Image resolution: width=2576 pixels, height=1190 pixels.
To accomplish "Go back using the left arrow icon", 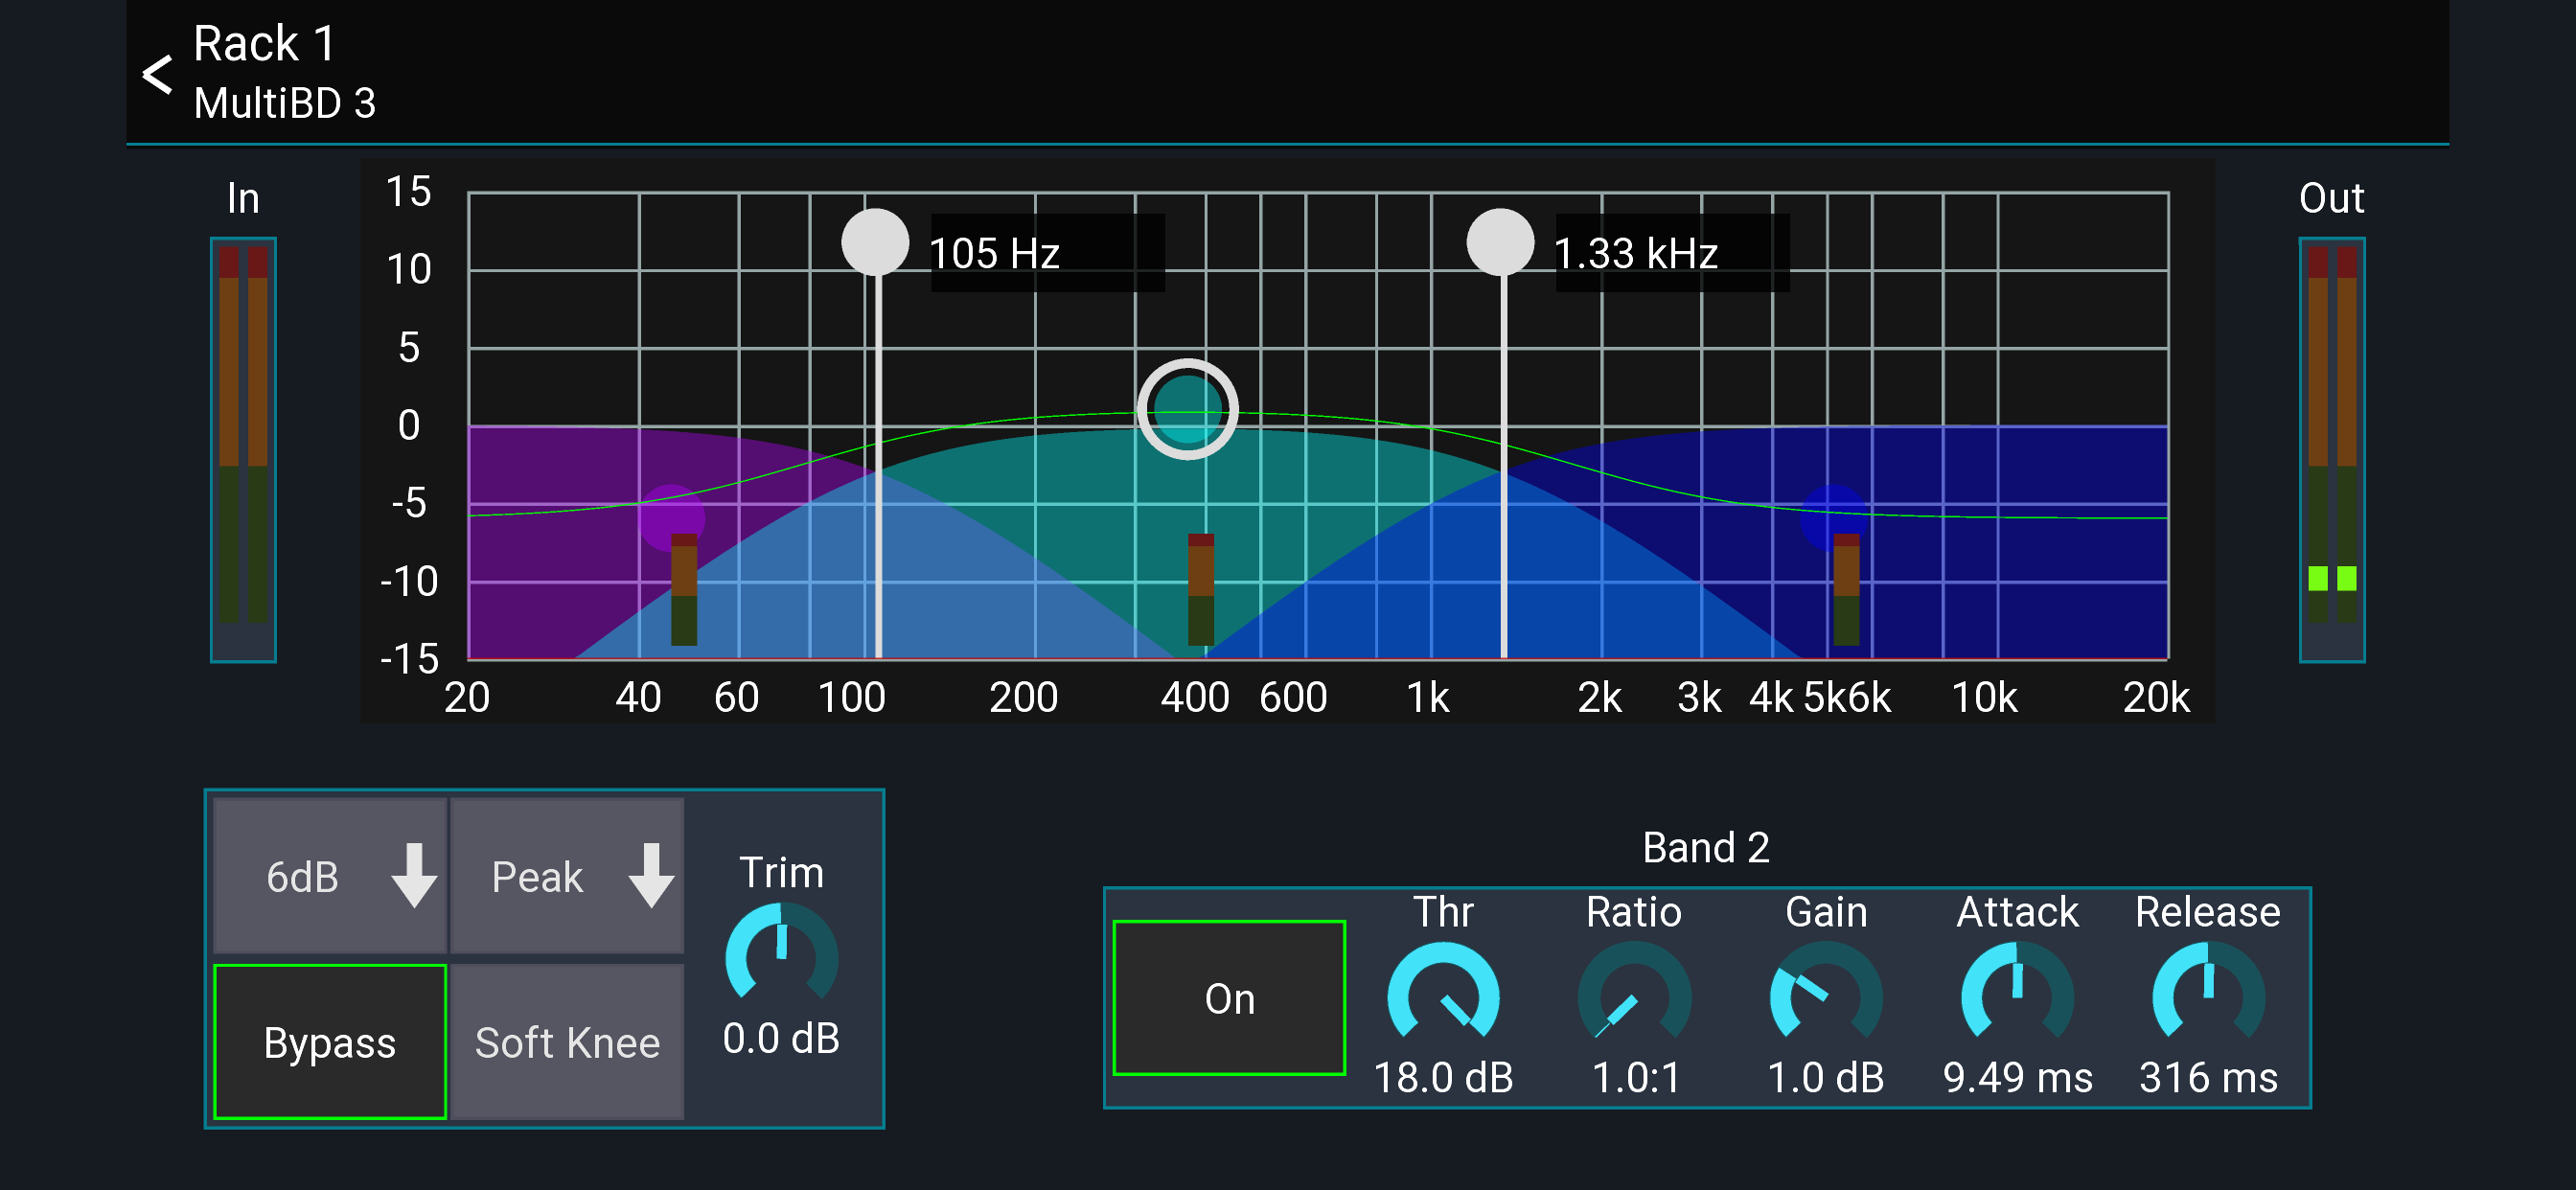I will click(x=157, y=75).
